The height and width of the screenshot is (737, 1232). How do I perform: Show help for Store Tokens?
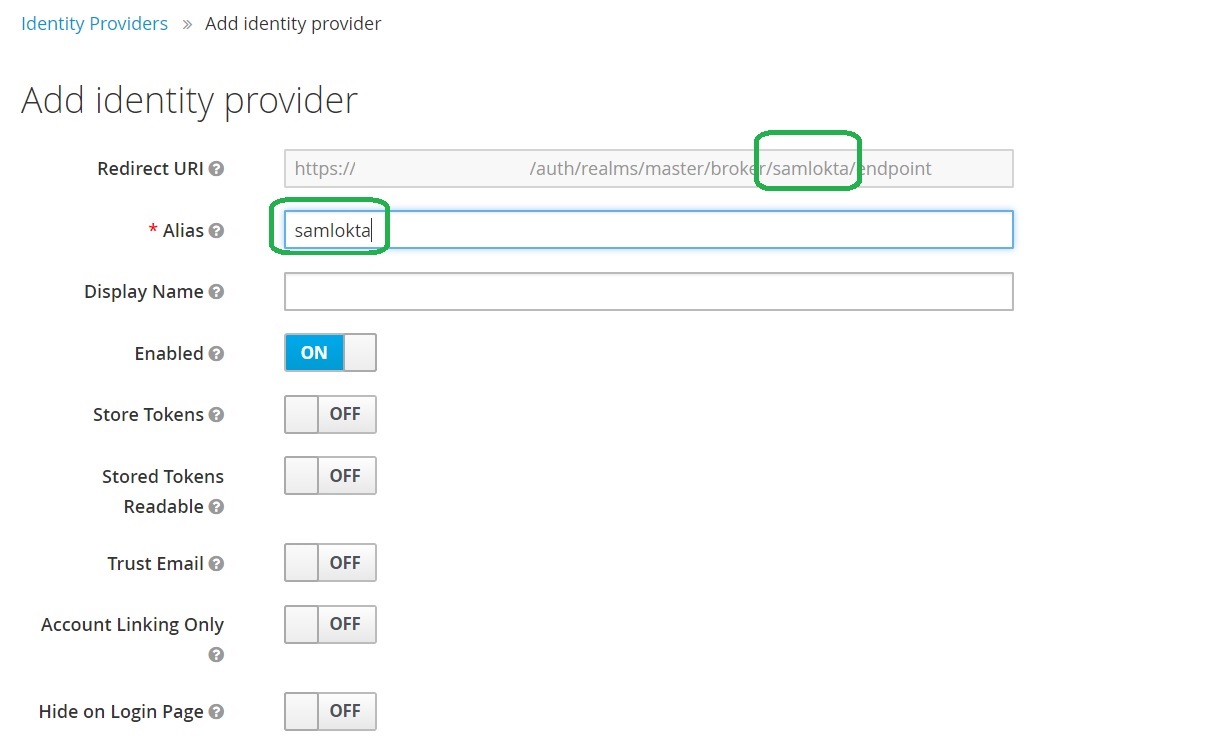pos(216,415)
